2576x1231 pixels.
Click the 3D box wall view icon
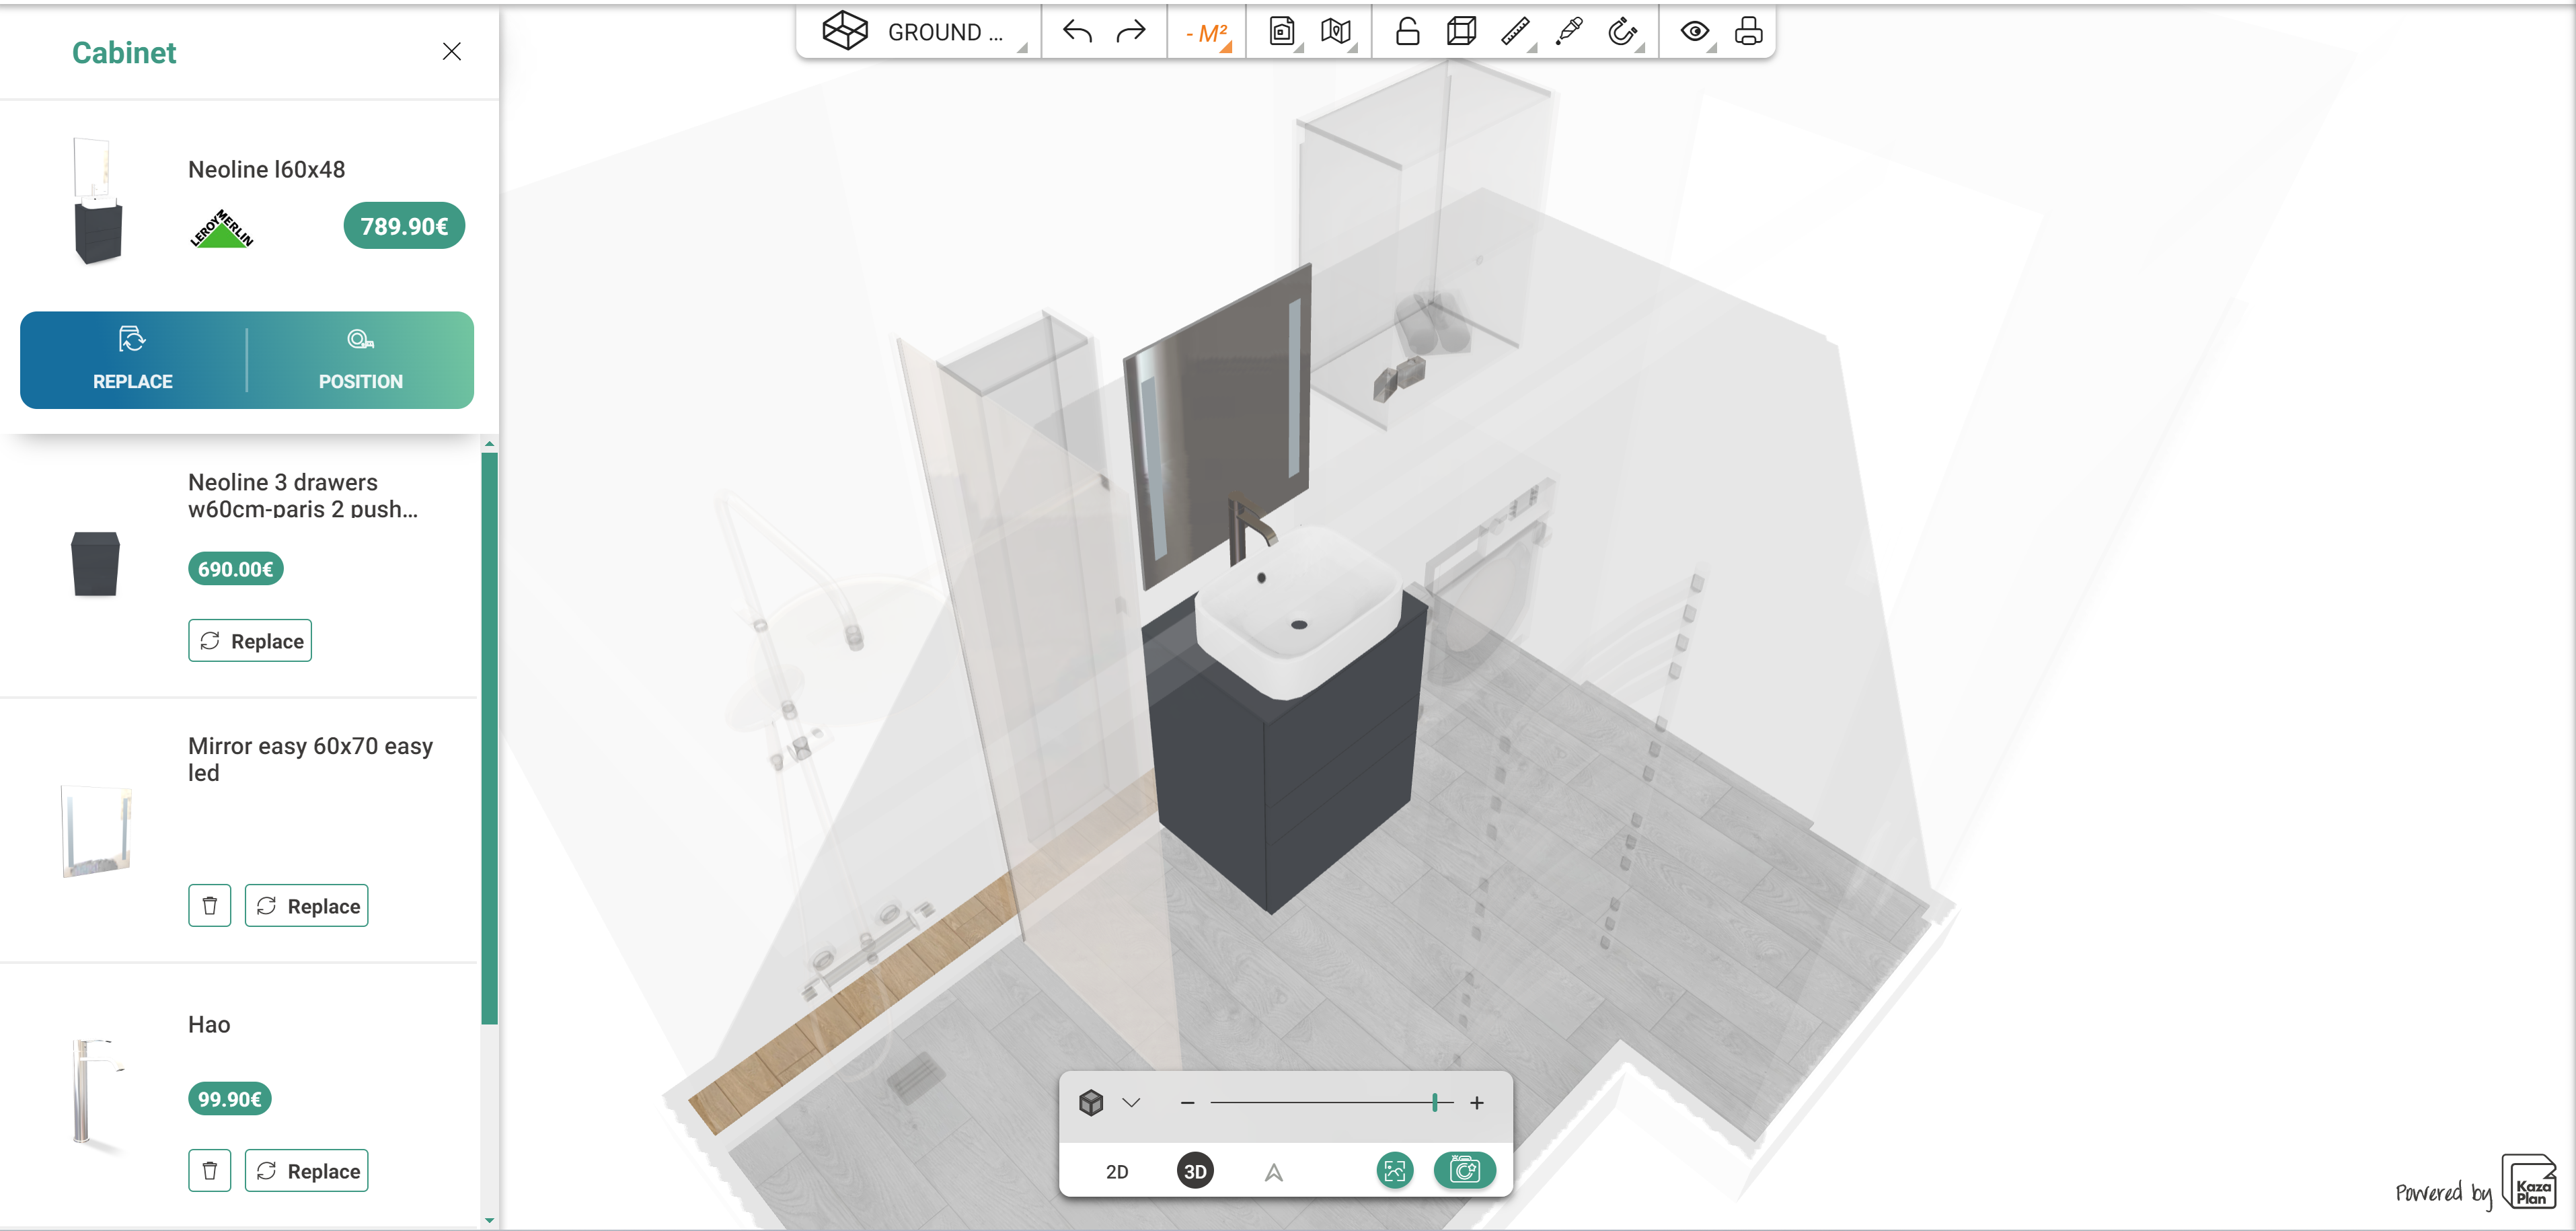(1461, 32)
